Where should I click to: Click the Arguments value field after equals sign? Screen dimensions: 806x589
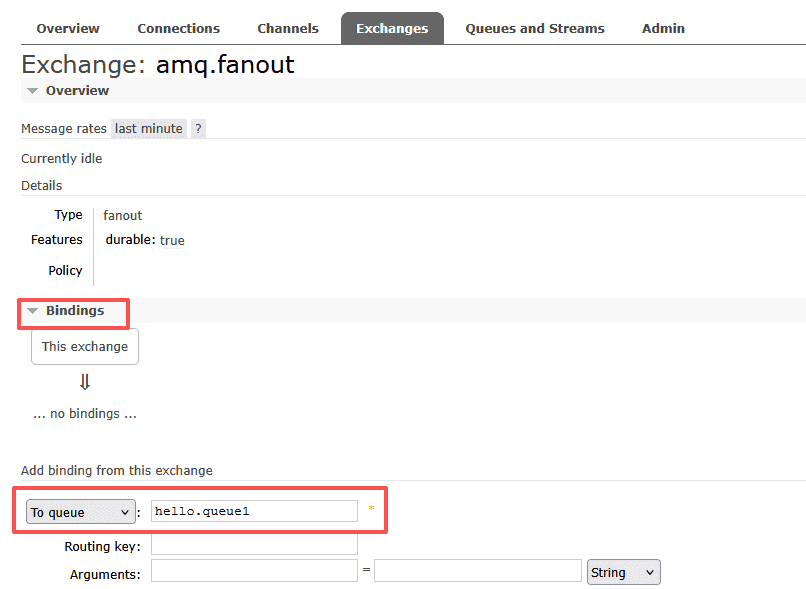tap(478, 571)
